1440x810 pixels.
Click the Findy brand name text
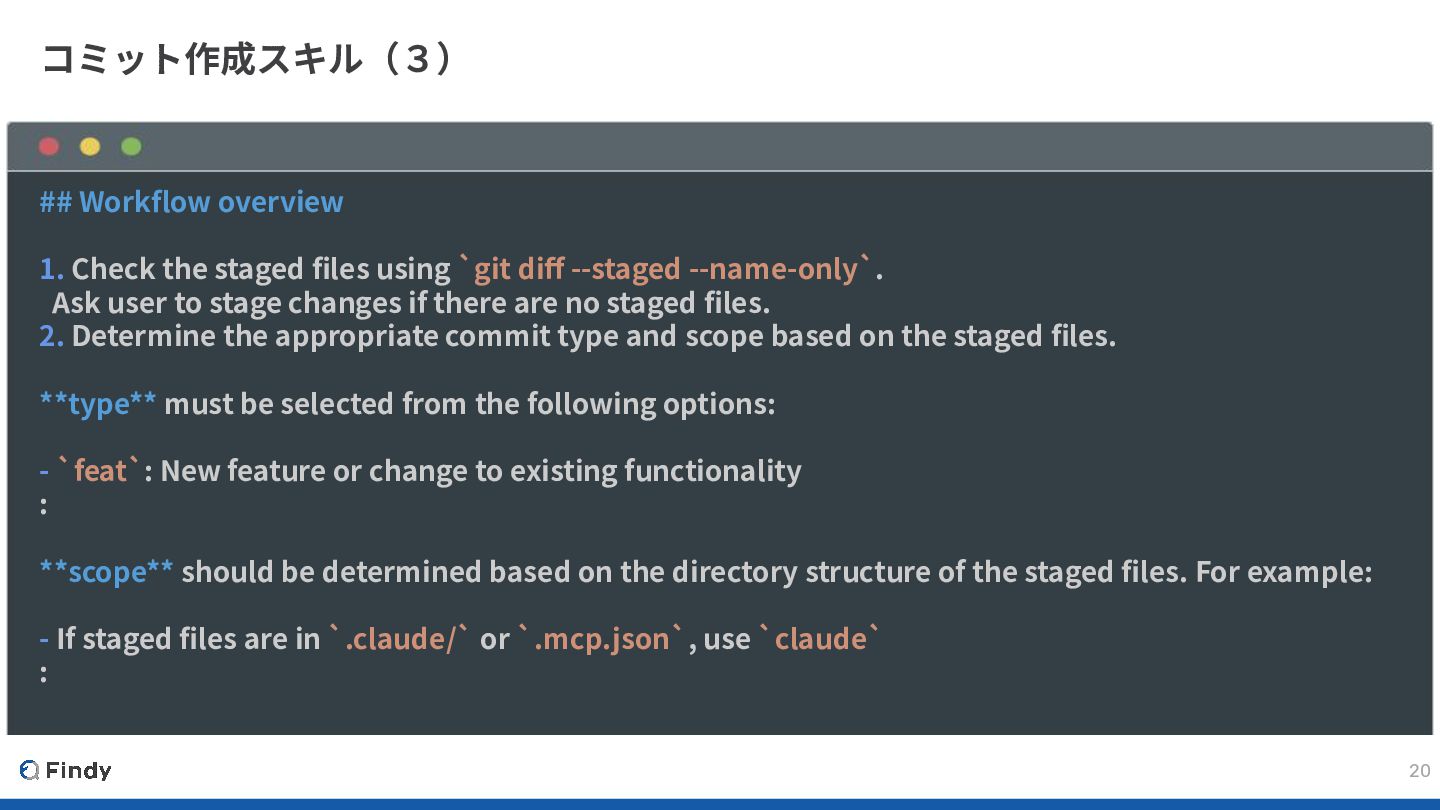pyautogui.click(x=78, y=770)
